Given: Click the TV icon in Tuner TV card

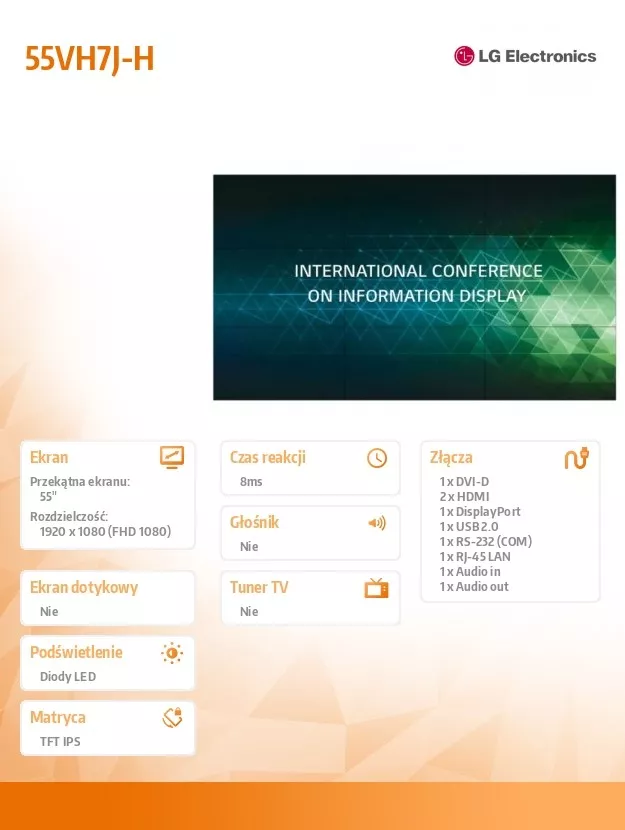Looking at the screenshot, I should tap(376, 588).
